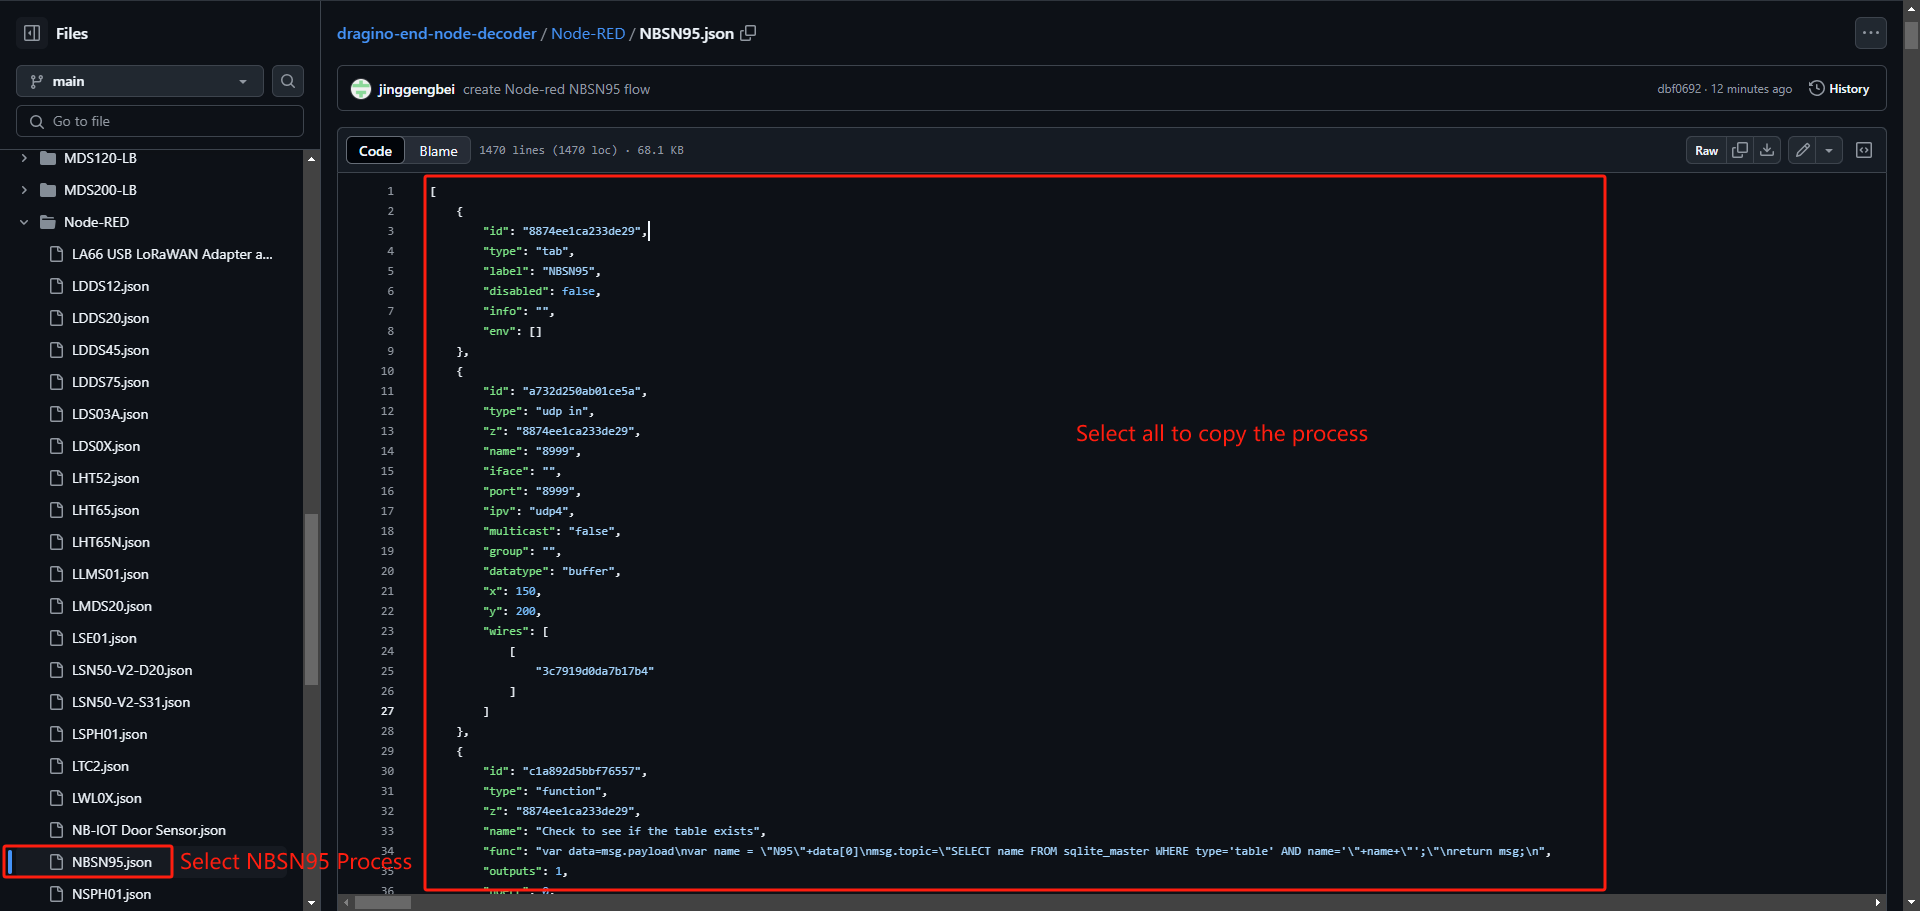The height and width of the screenshot is (911, 1920).
Task: Click line number 27 in gutter
Action: click(x=387, y=711)
